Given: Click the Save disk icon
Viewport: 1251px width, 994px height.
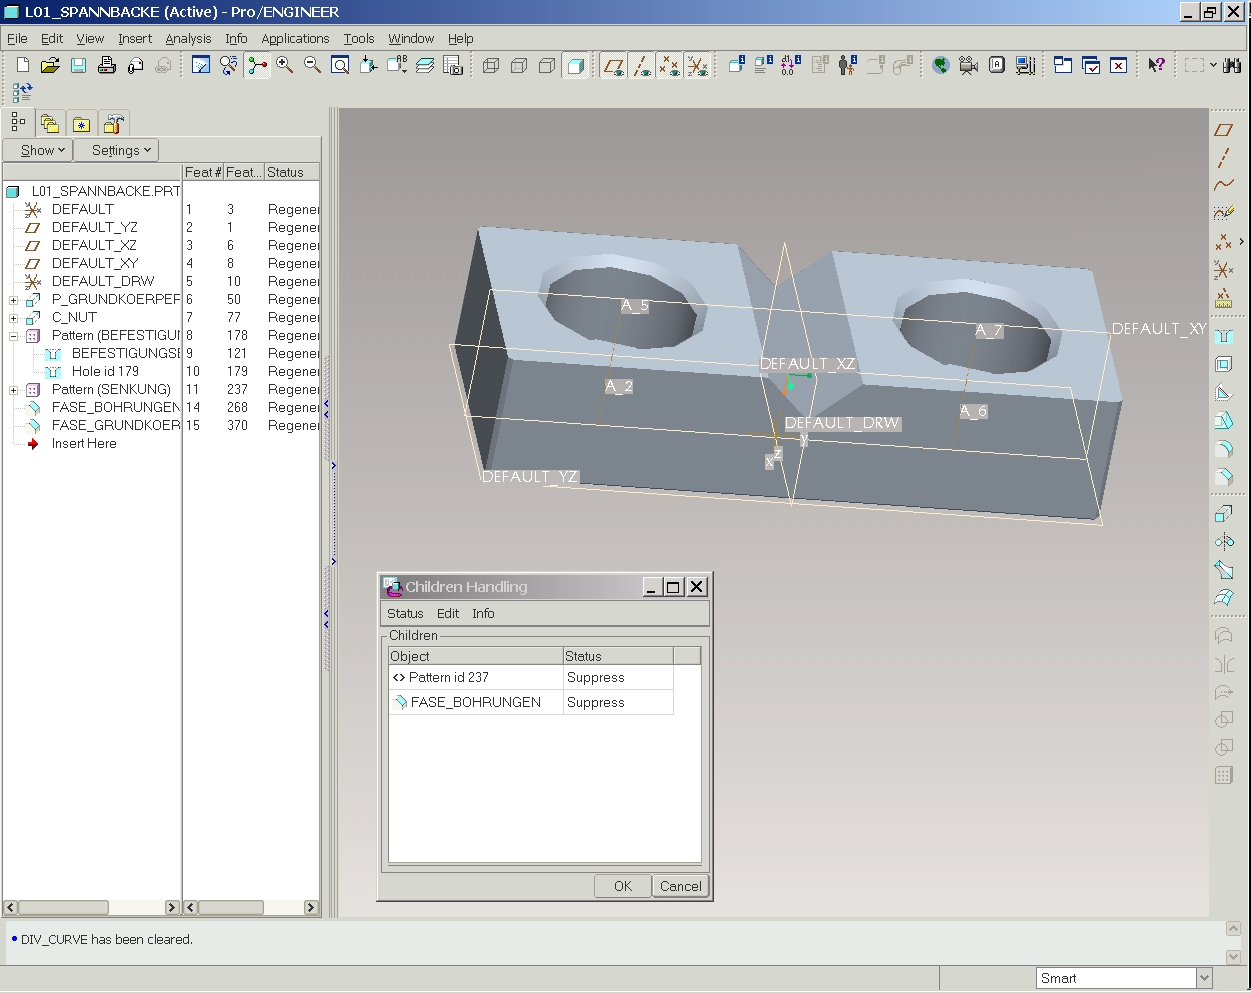Looking at the screenshot, I should pyautogui.click(x=78, y=65).
